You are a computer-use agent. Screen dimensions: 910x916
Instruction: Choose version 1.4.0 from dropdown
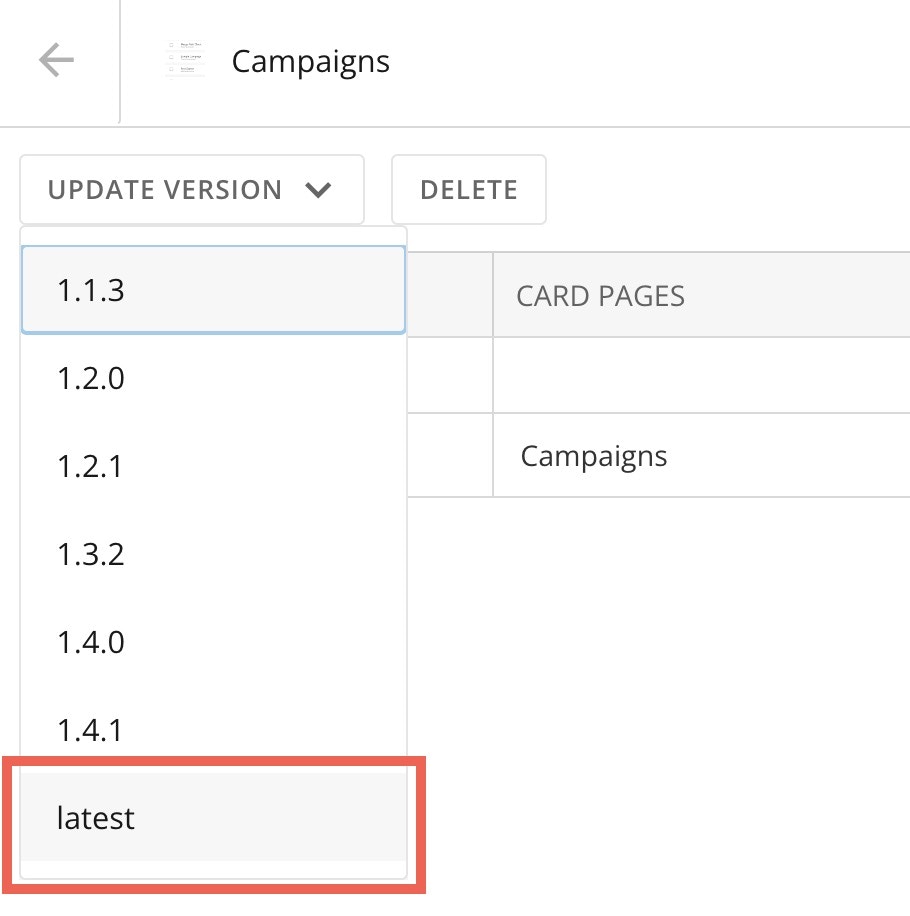coord(213,642)
